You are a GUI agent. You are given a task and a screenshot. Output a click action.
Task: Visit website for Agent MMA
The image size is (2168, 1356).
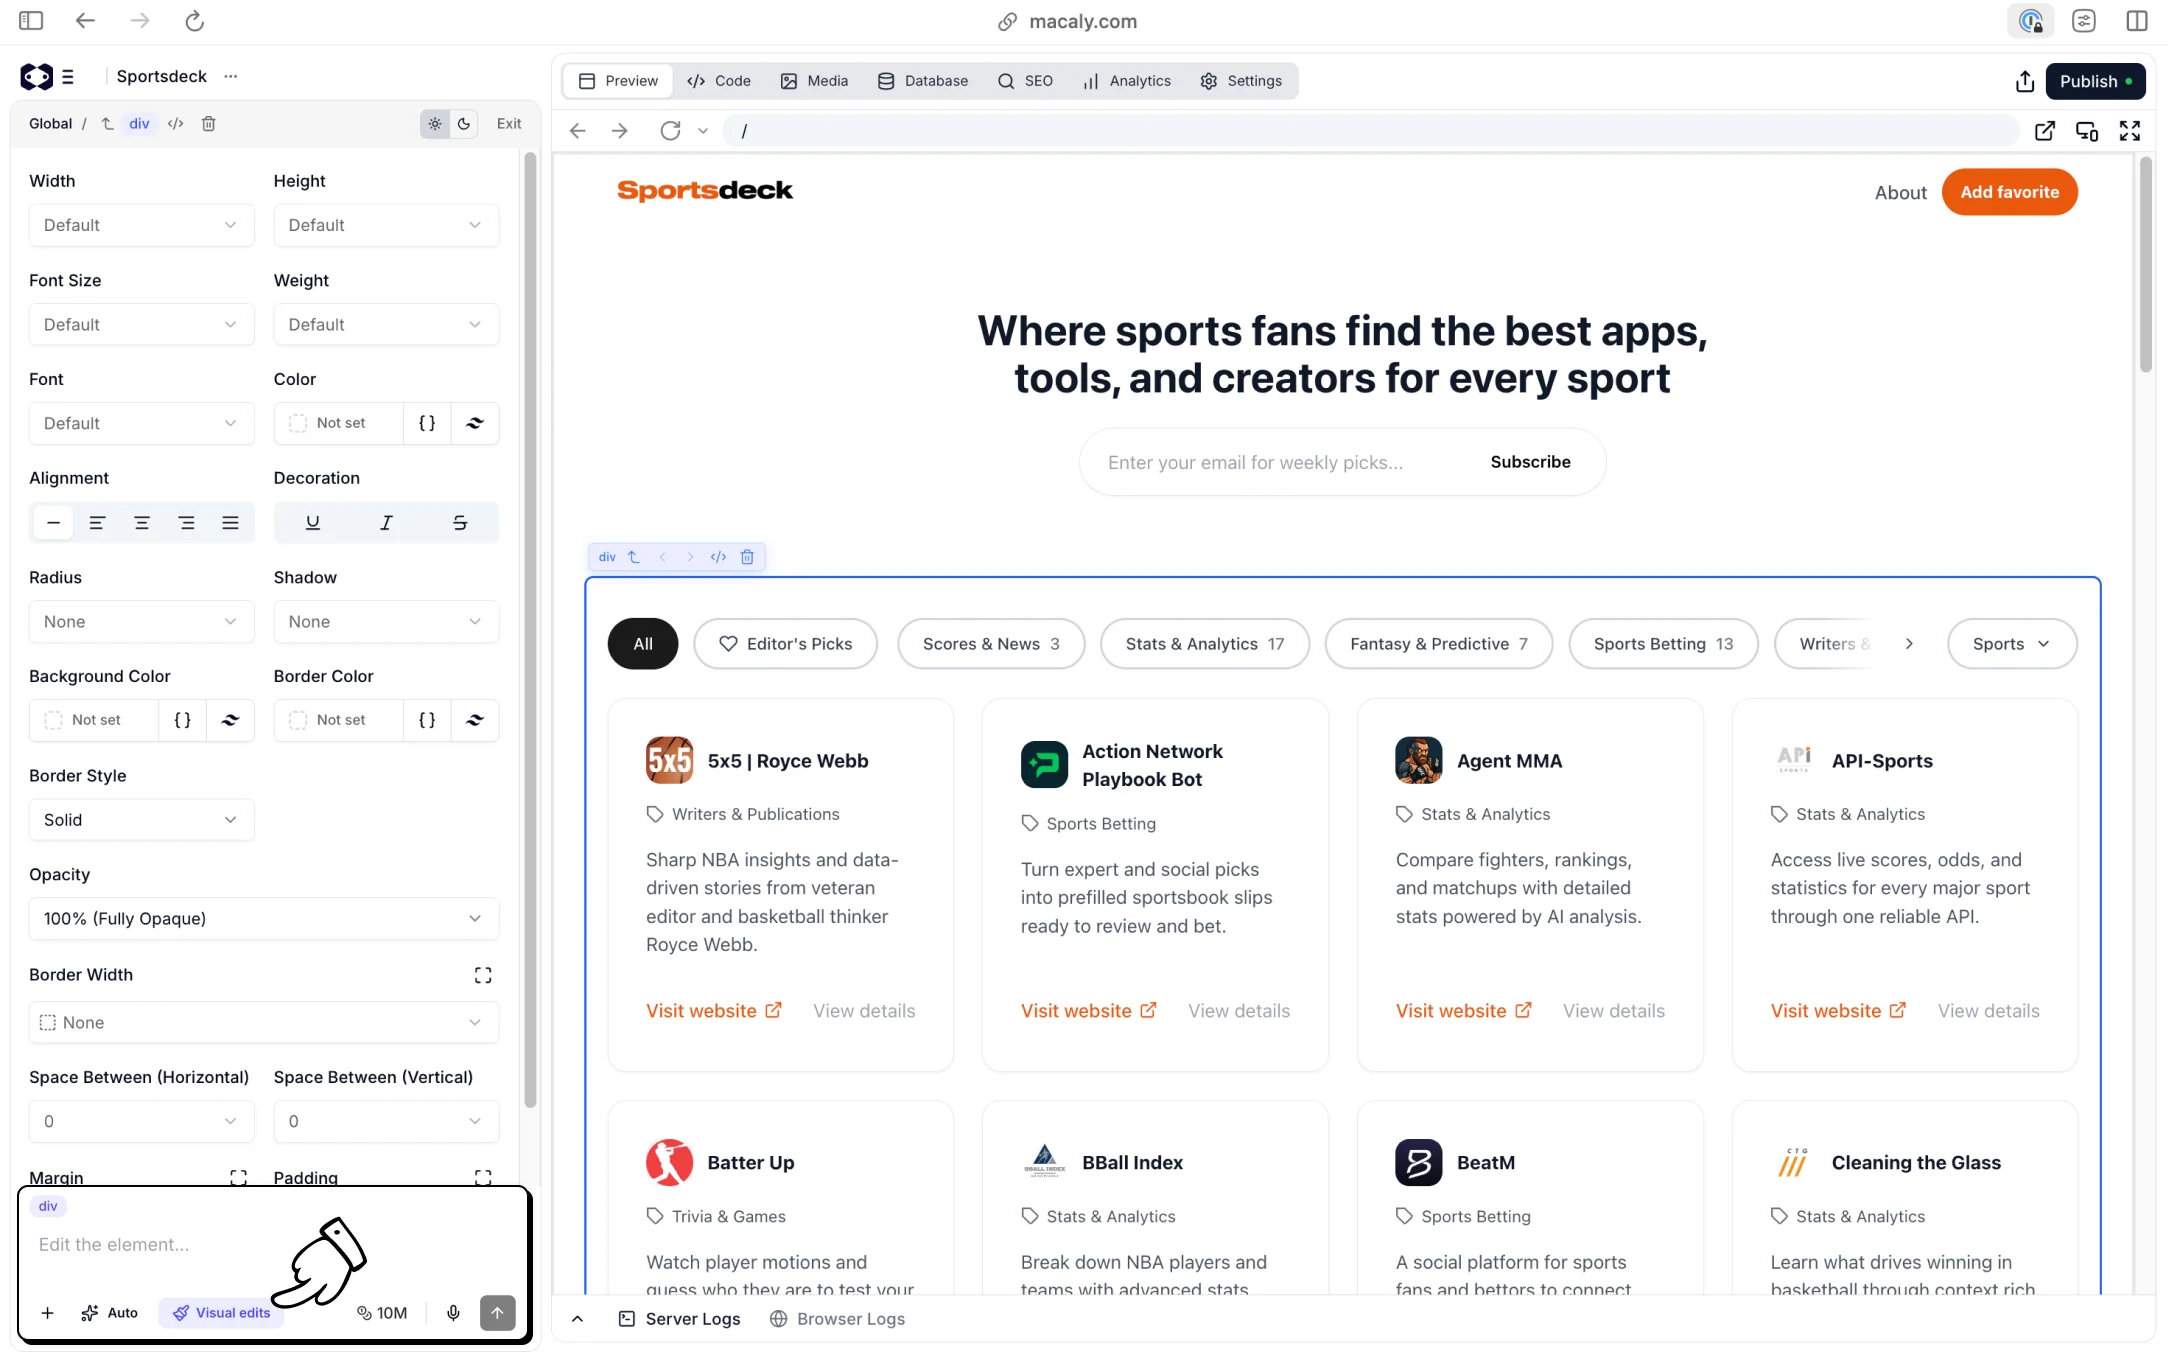pos(1463,1011)
